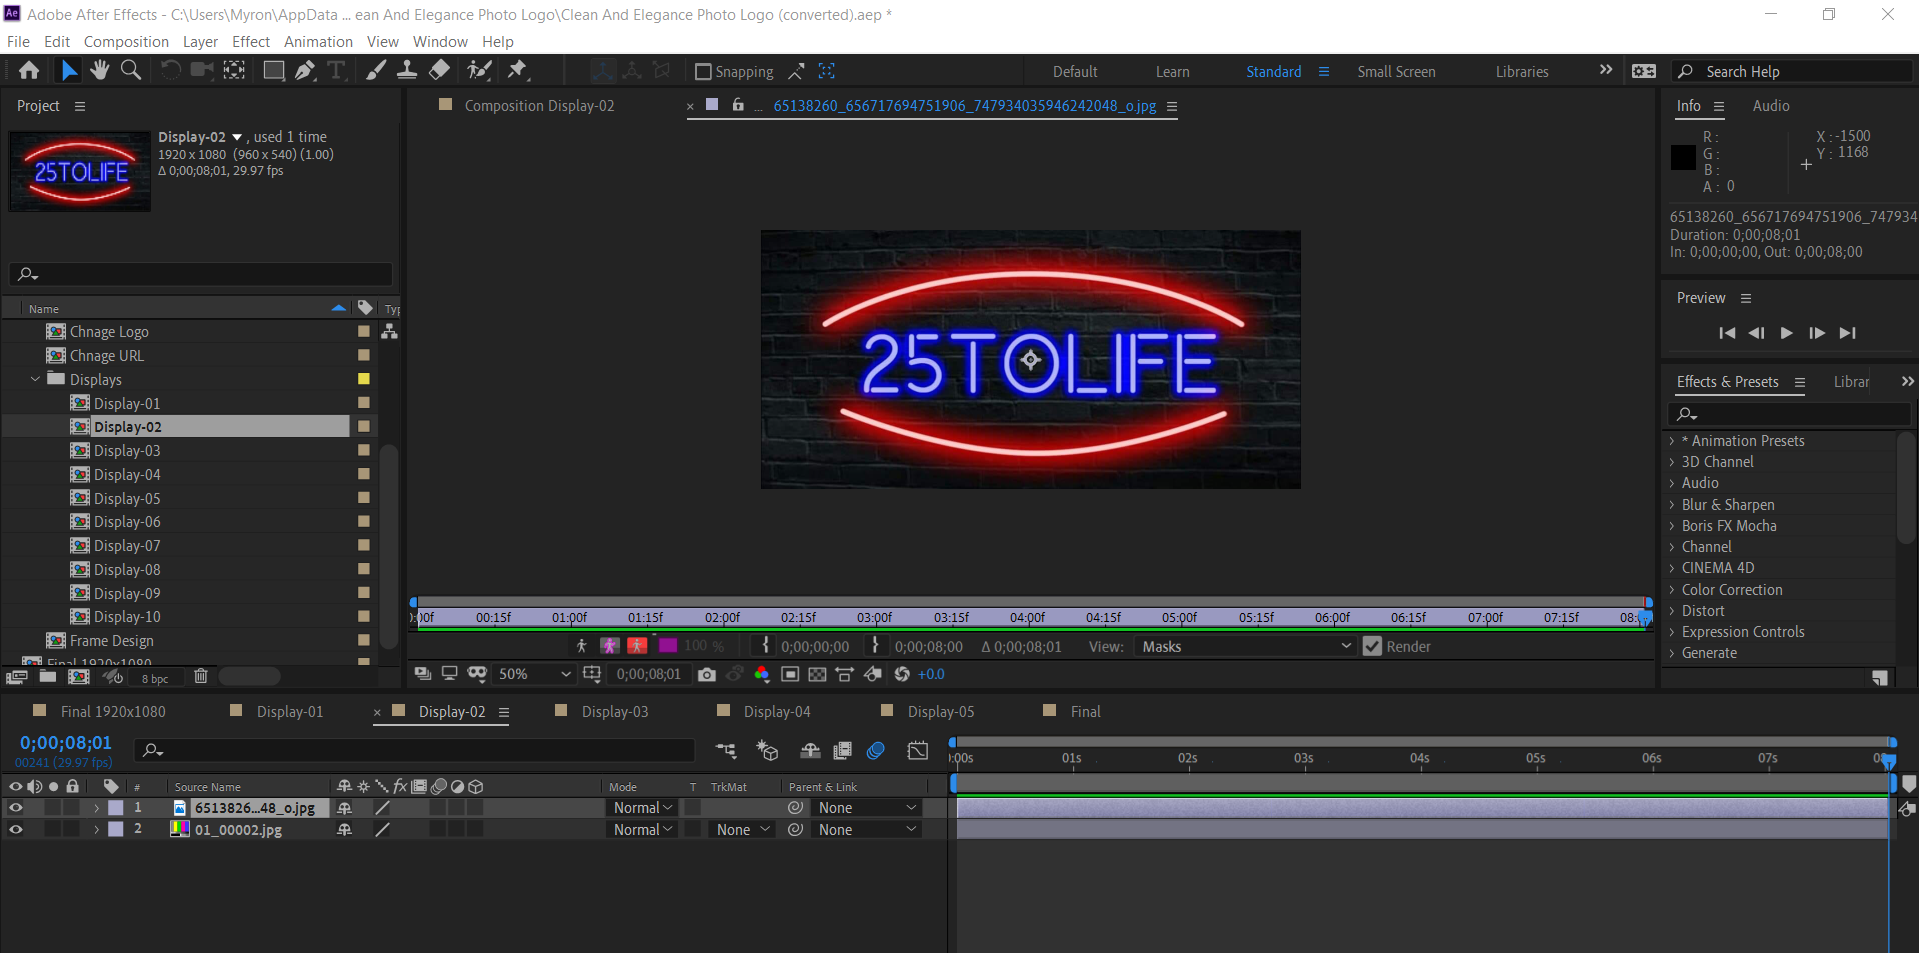
Task: Select the Roto Brush tool
Action: [480, 70]
